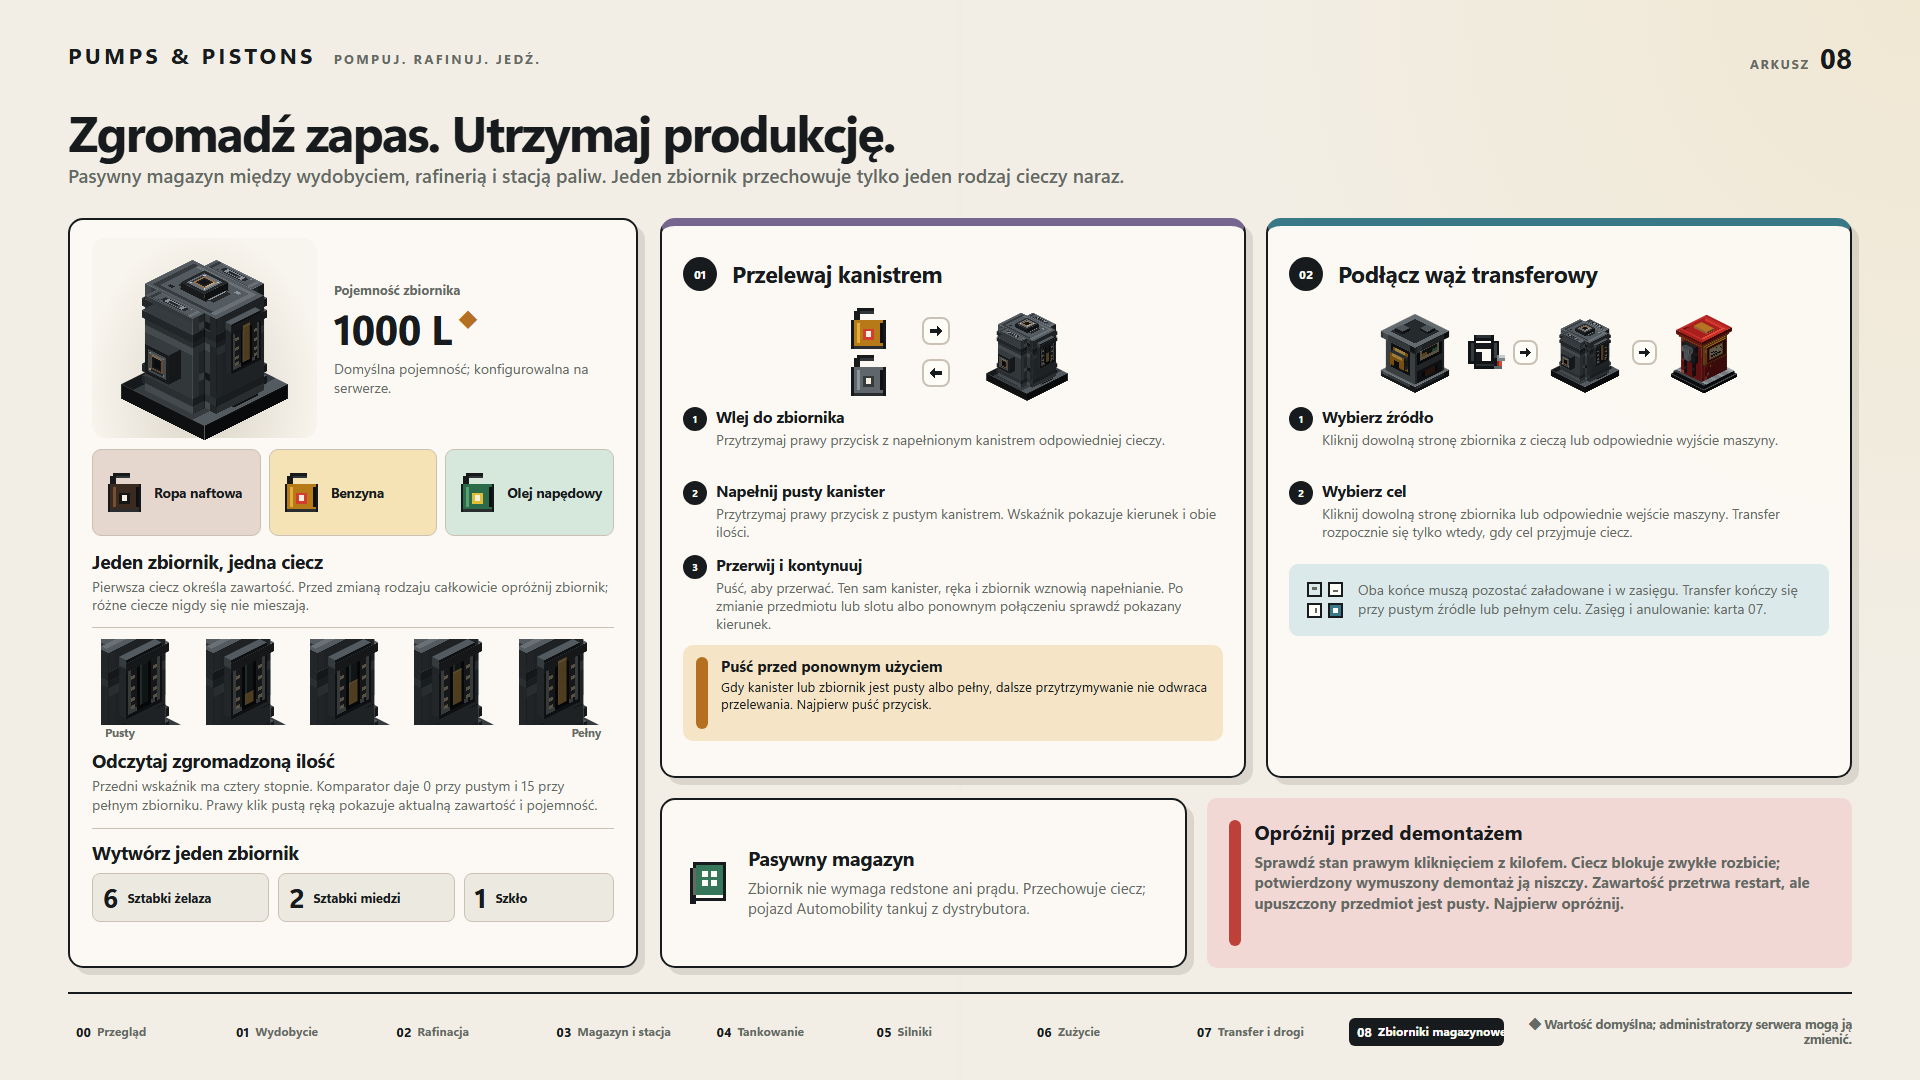Viewport: 1920px width, 1080px height.
Task: Click the green book icon by Pasywny magazyn
Action: click(x=708, y=882)
